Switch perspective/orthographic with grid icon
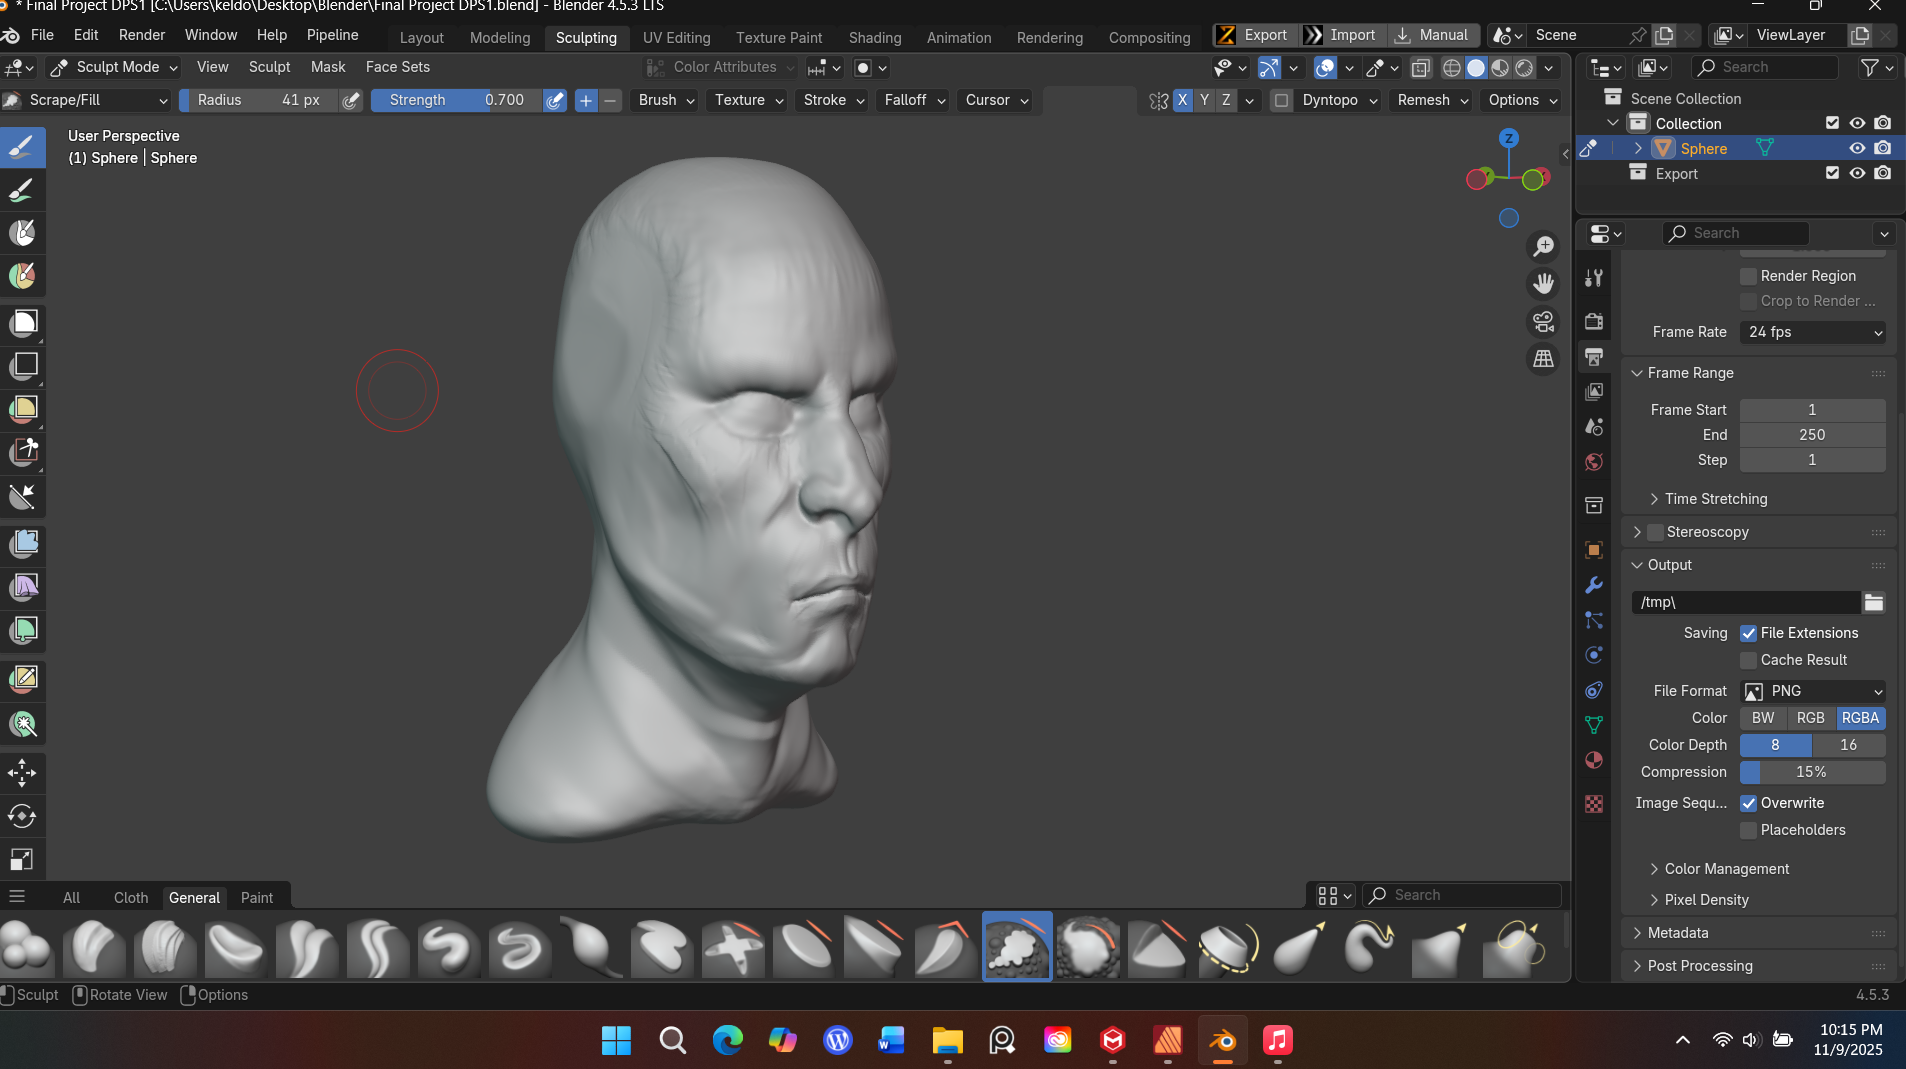 [x=1544, y=358]
